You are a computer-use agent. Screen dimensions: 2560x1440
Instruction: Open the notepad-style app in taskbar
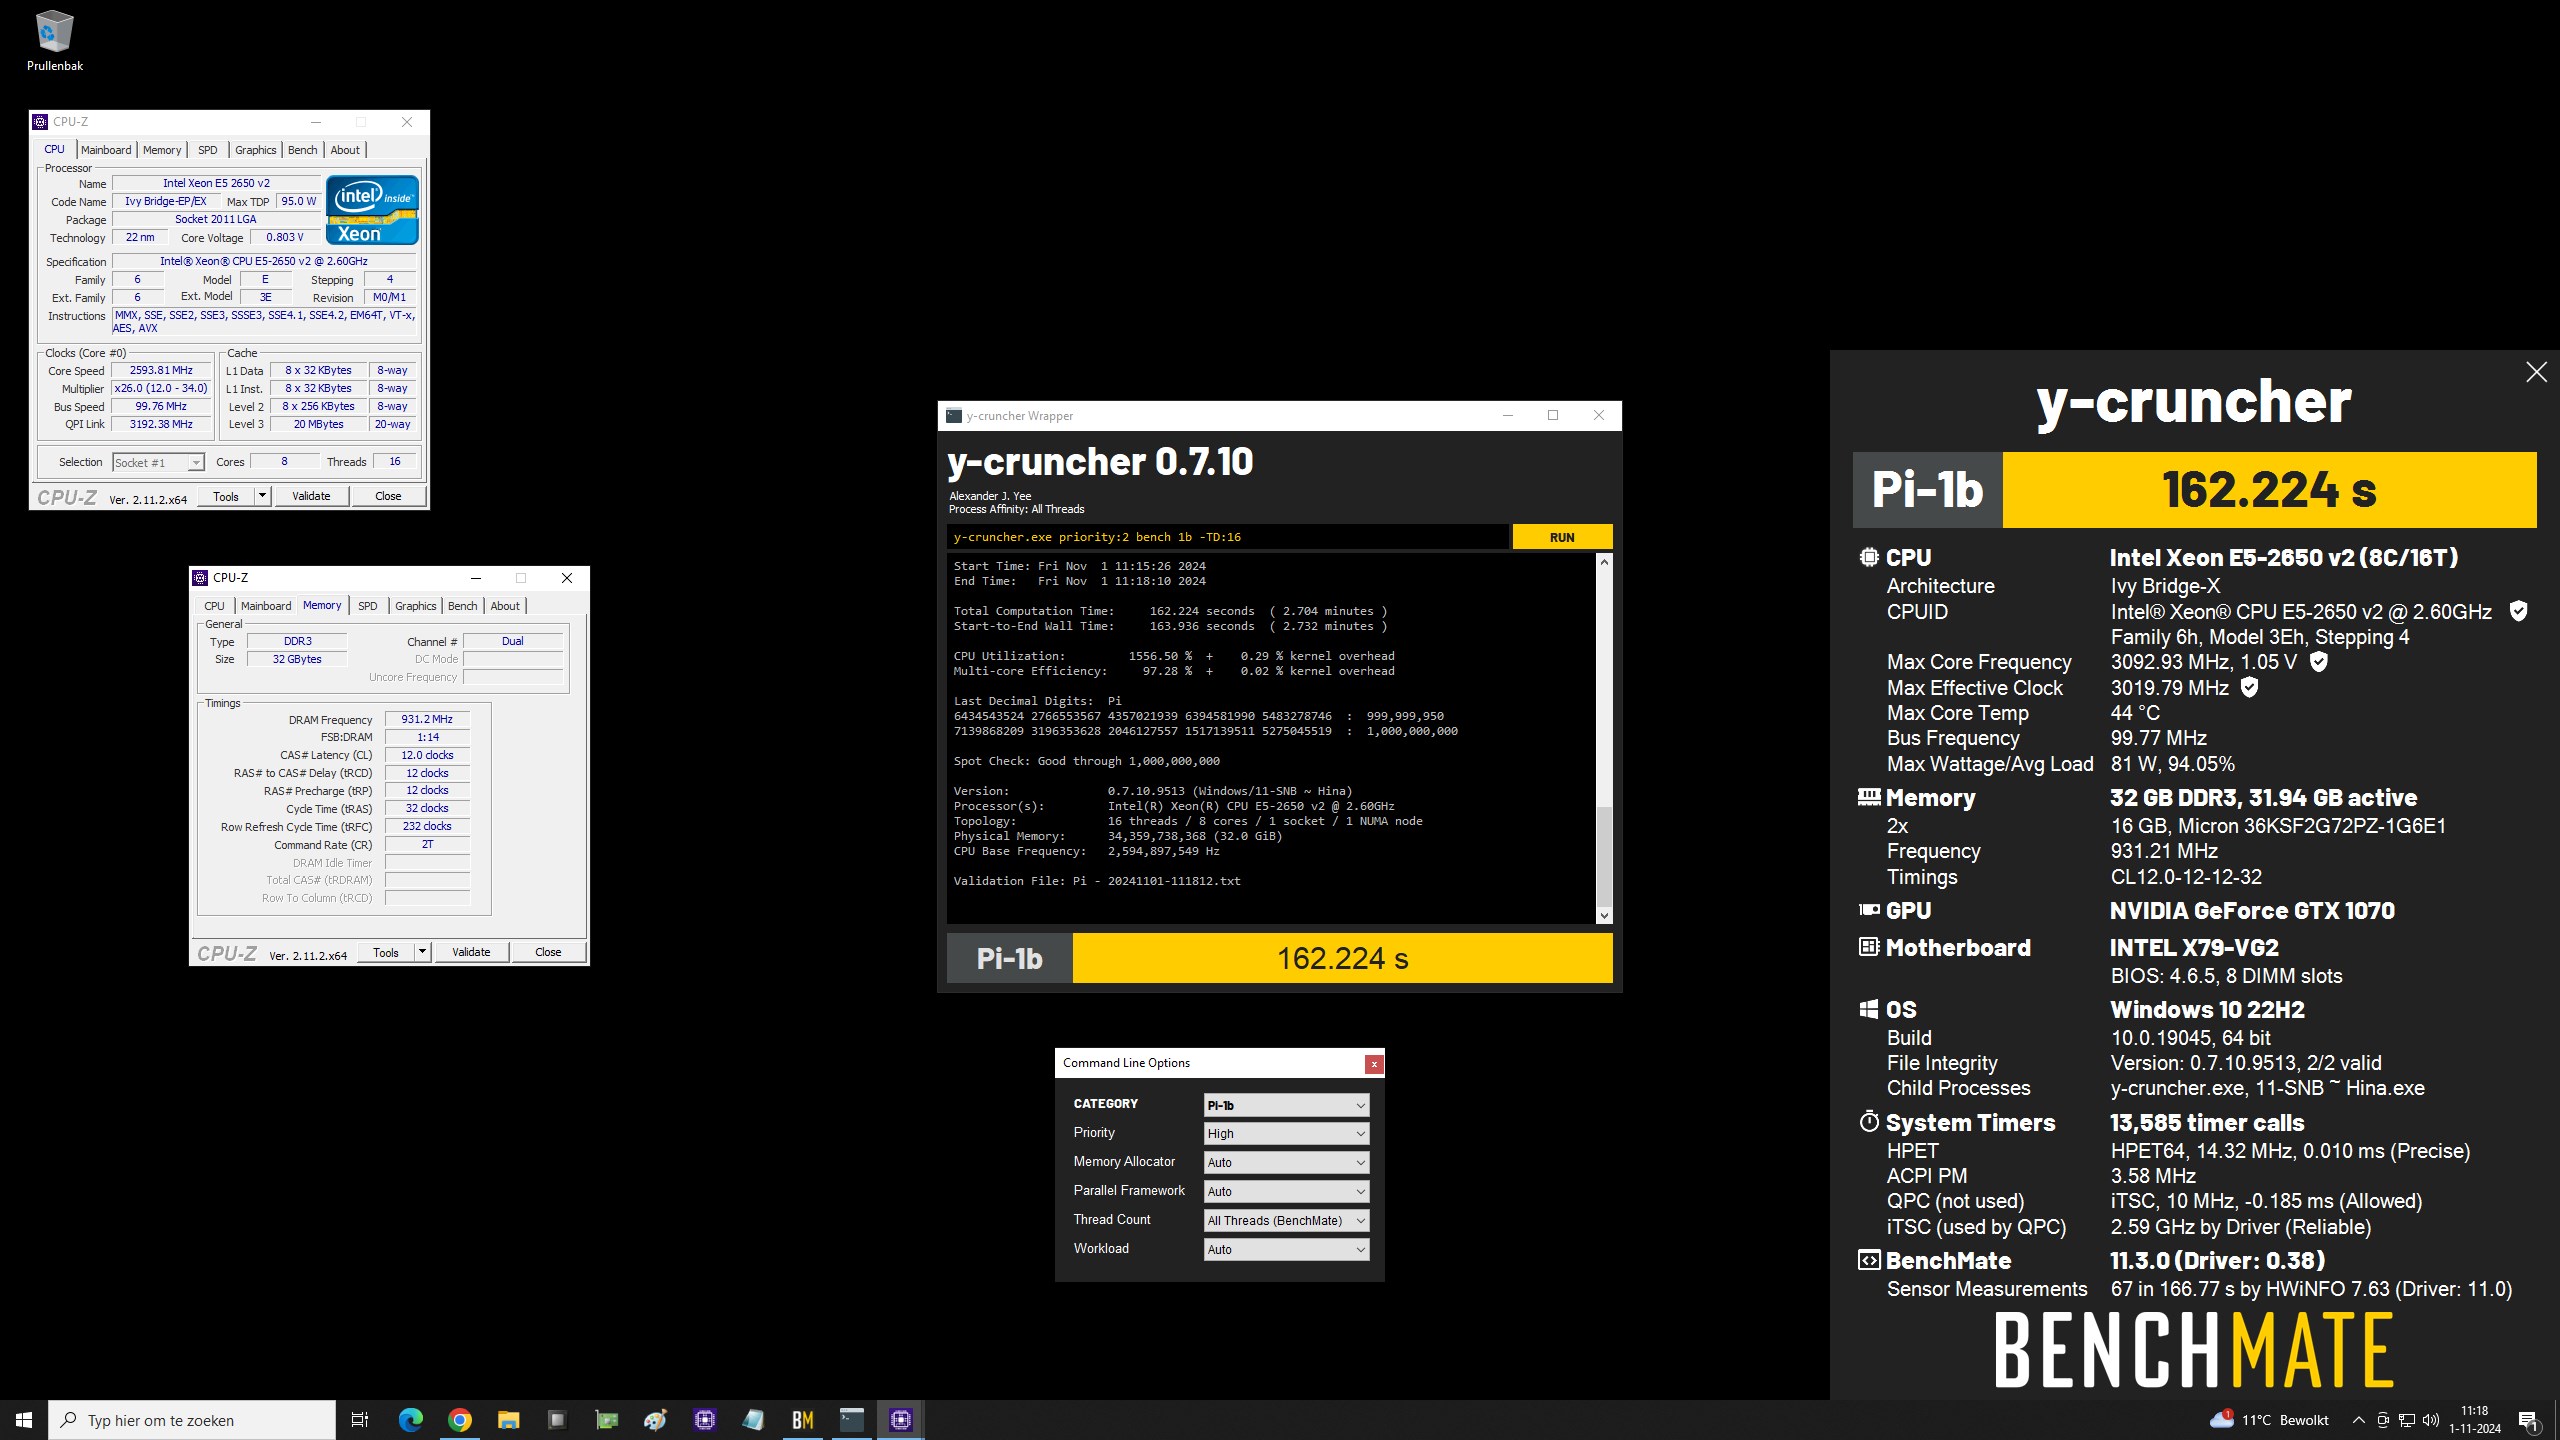754,1420
